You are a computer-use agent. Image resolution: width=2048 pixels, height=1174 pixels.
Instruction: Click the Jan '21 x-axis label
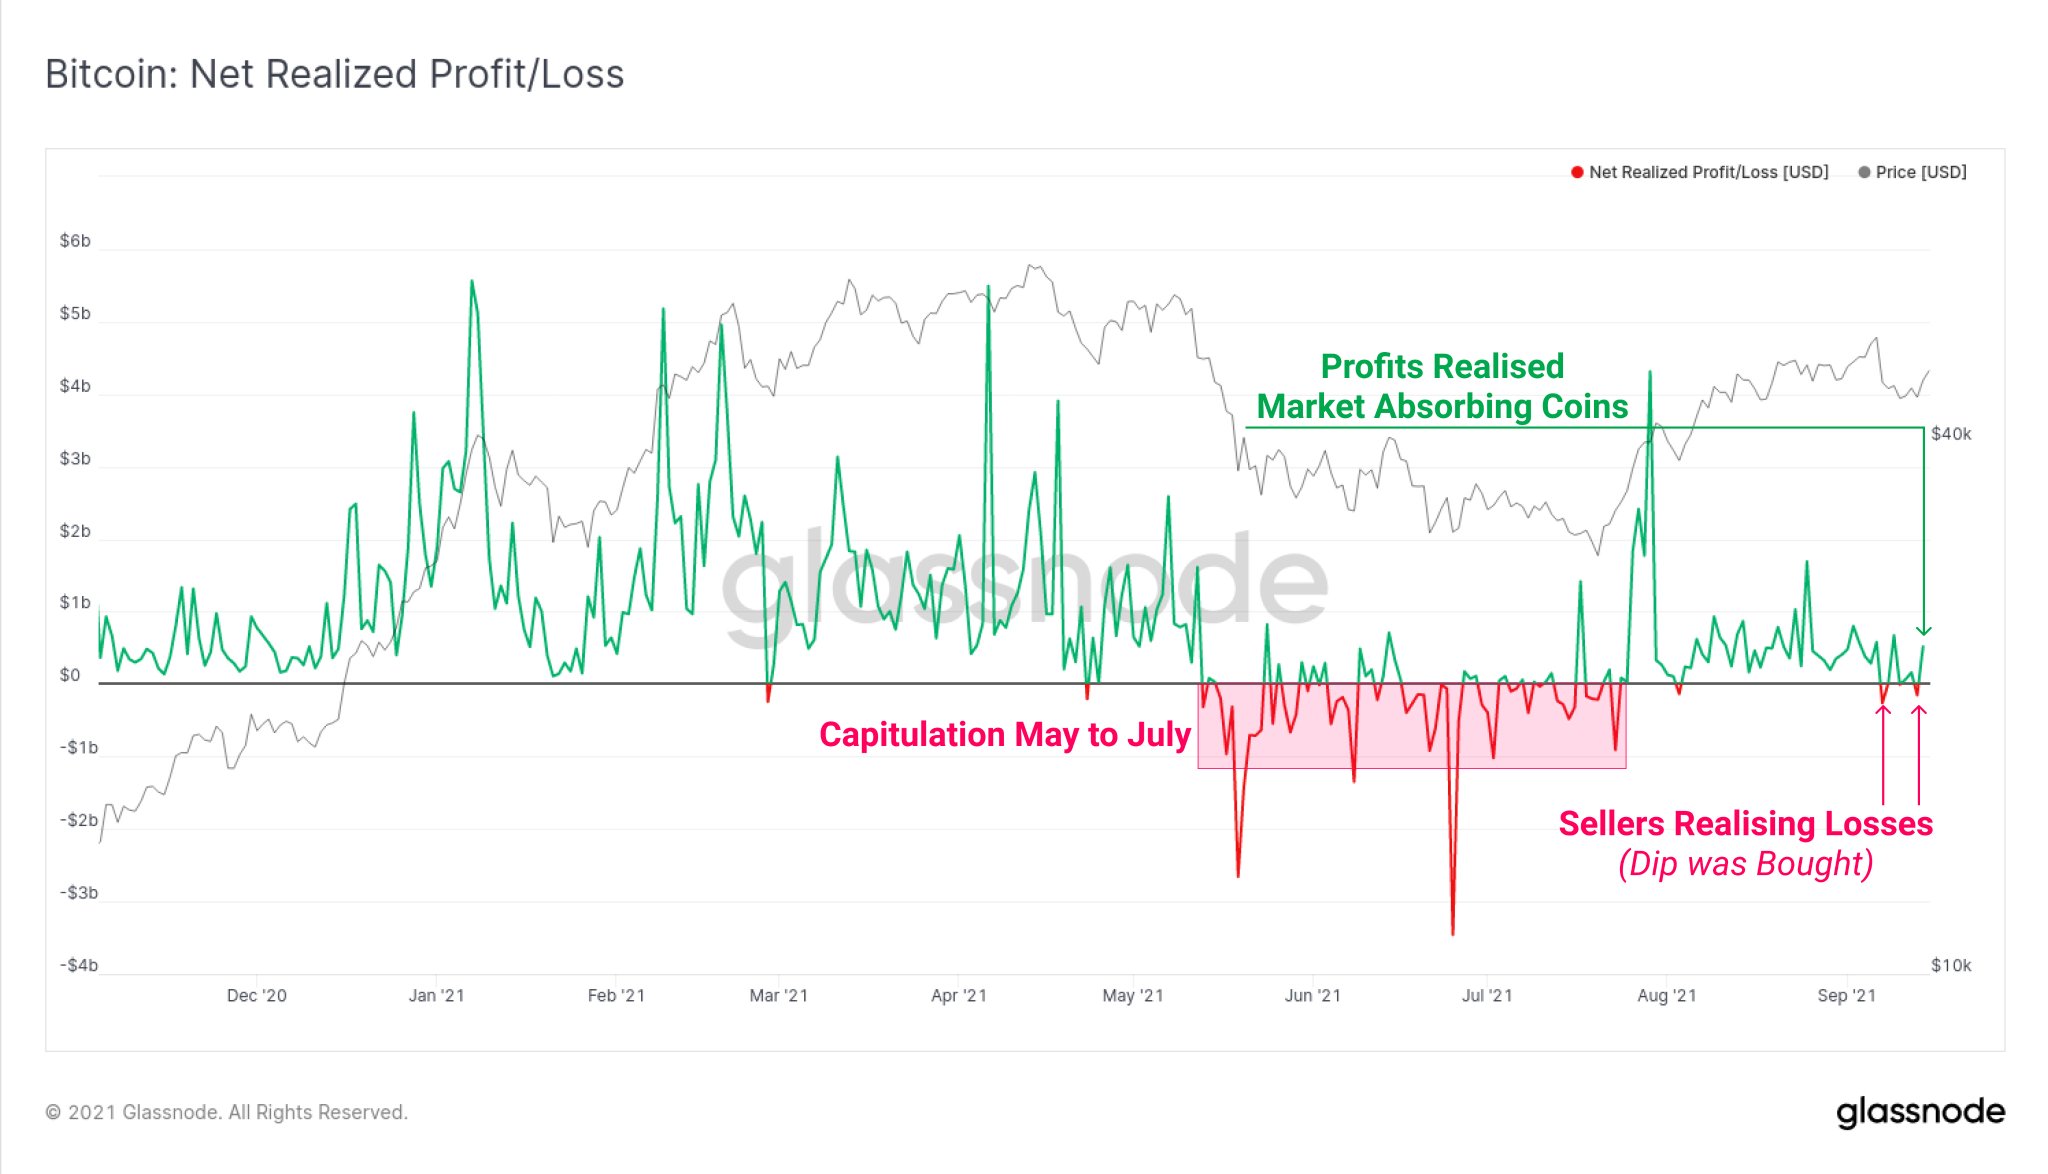coord(436,995)
